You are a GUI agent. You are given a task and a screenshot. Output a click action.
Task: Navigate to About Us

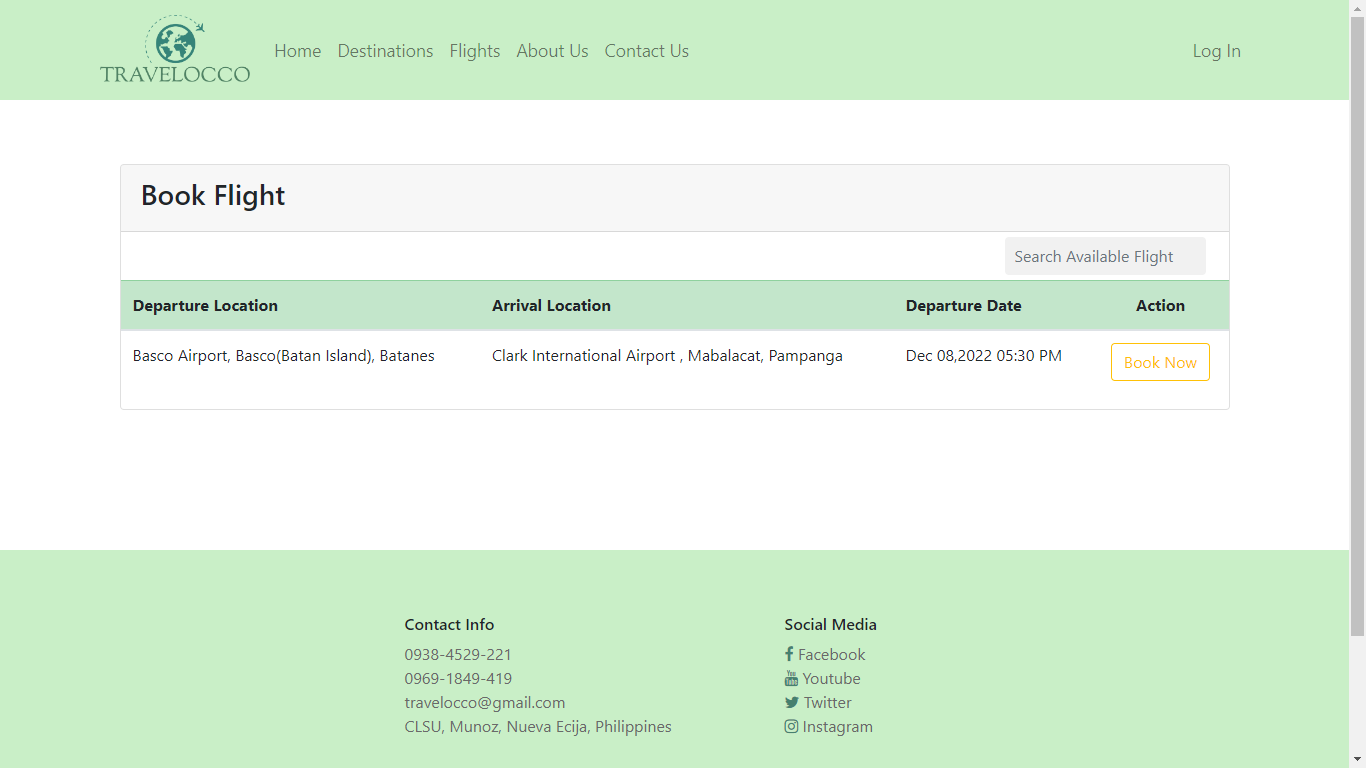(552, 51)
